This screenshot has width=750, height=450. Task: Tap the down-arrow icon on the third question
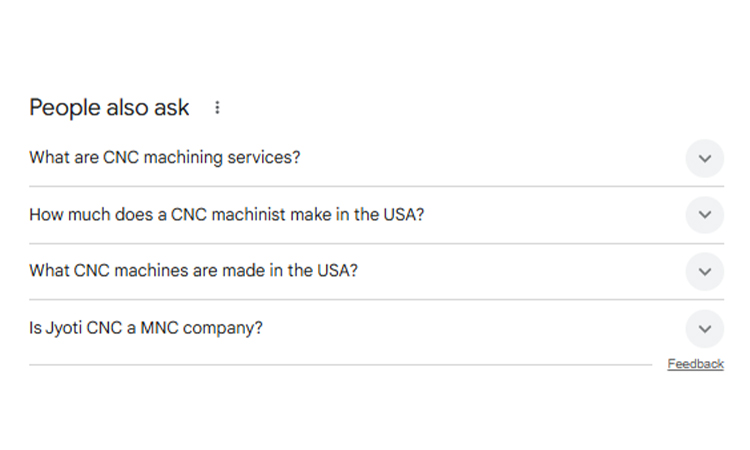pyautogui.click(x=704, y=271)
